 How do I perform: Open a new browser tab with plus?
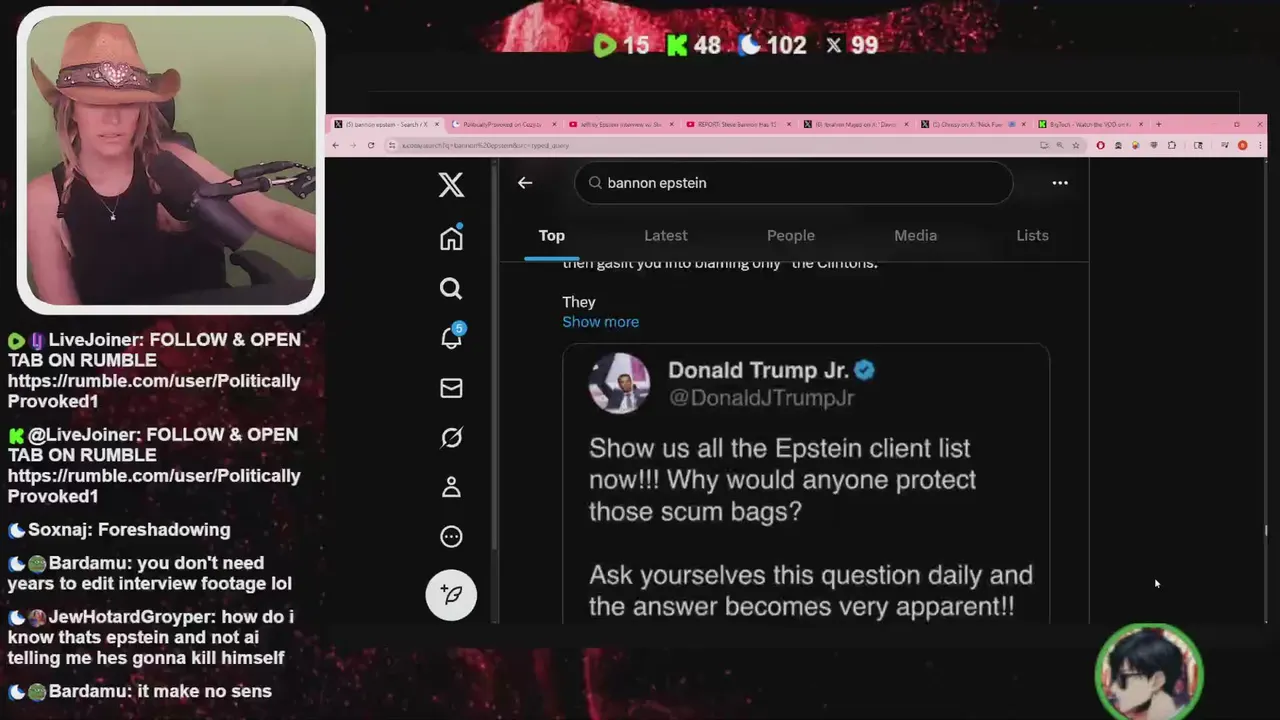[x=1158, y=124]
